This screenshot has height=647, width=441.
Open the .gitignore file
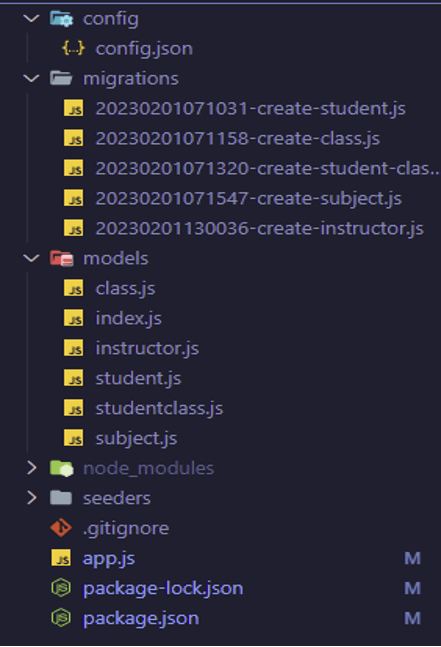coord(126,529)
